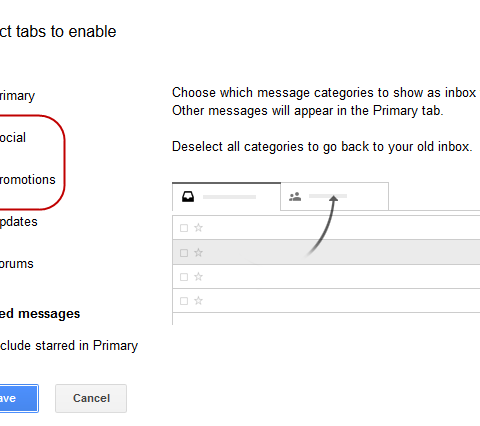Tick the checkbox in fourth preview row

pos(184,301)
